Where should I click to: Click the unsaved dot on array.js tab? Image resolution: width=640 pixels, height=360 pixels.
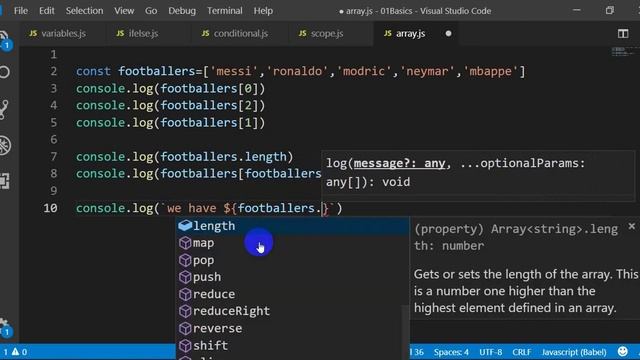point(448,33)
